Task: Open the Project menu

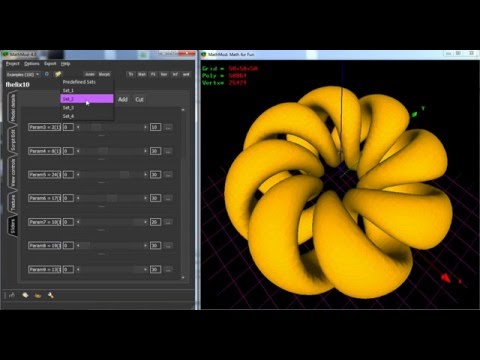Action: 13,64
